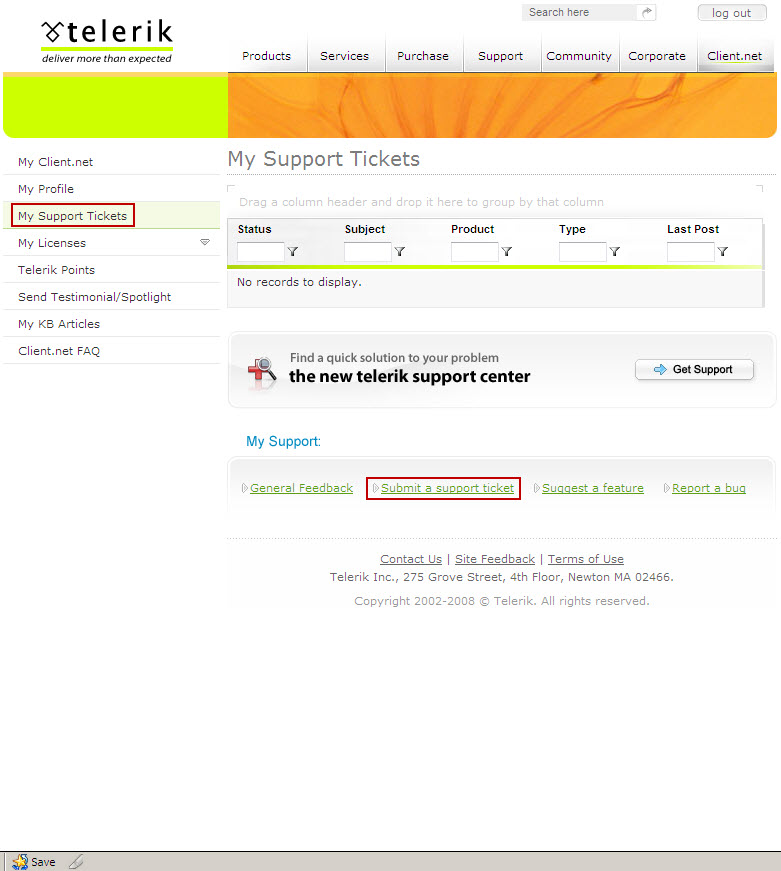Focus the Type filter text box

point(583,252)
